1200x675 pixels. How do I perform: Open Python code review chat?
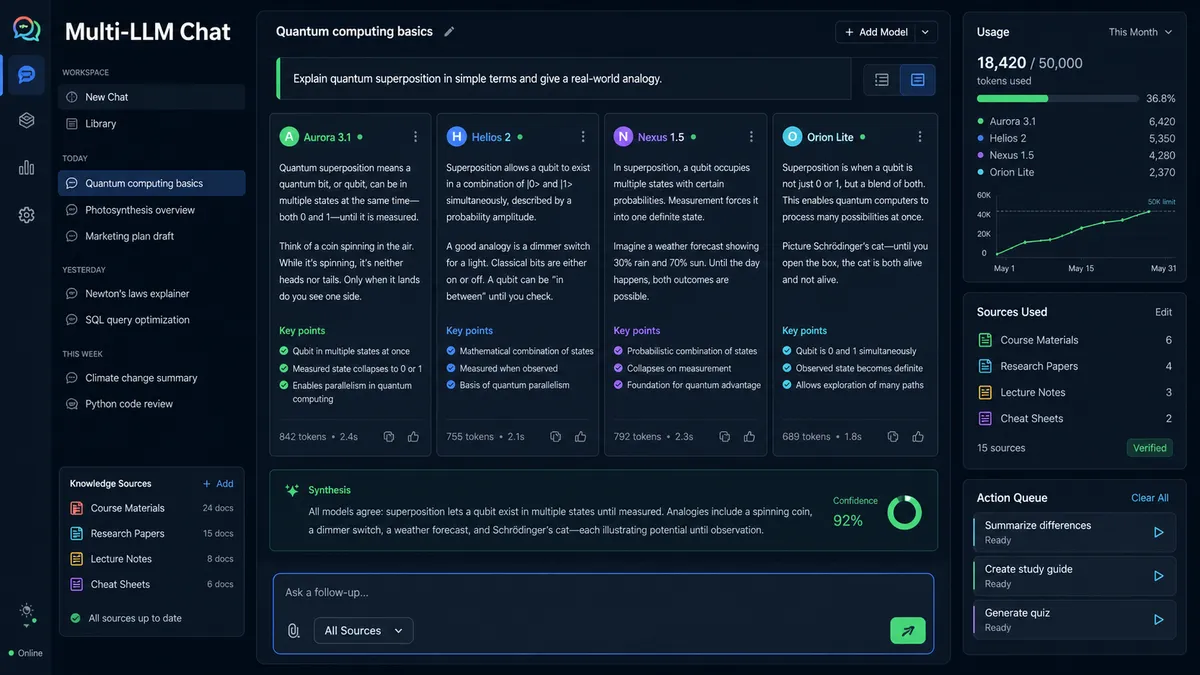(151, 404)
